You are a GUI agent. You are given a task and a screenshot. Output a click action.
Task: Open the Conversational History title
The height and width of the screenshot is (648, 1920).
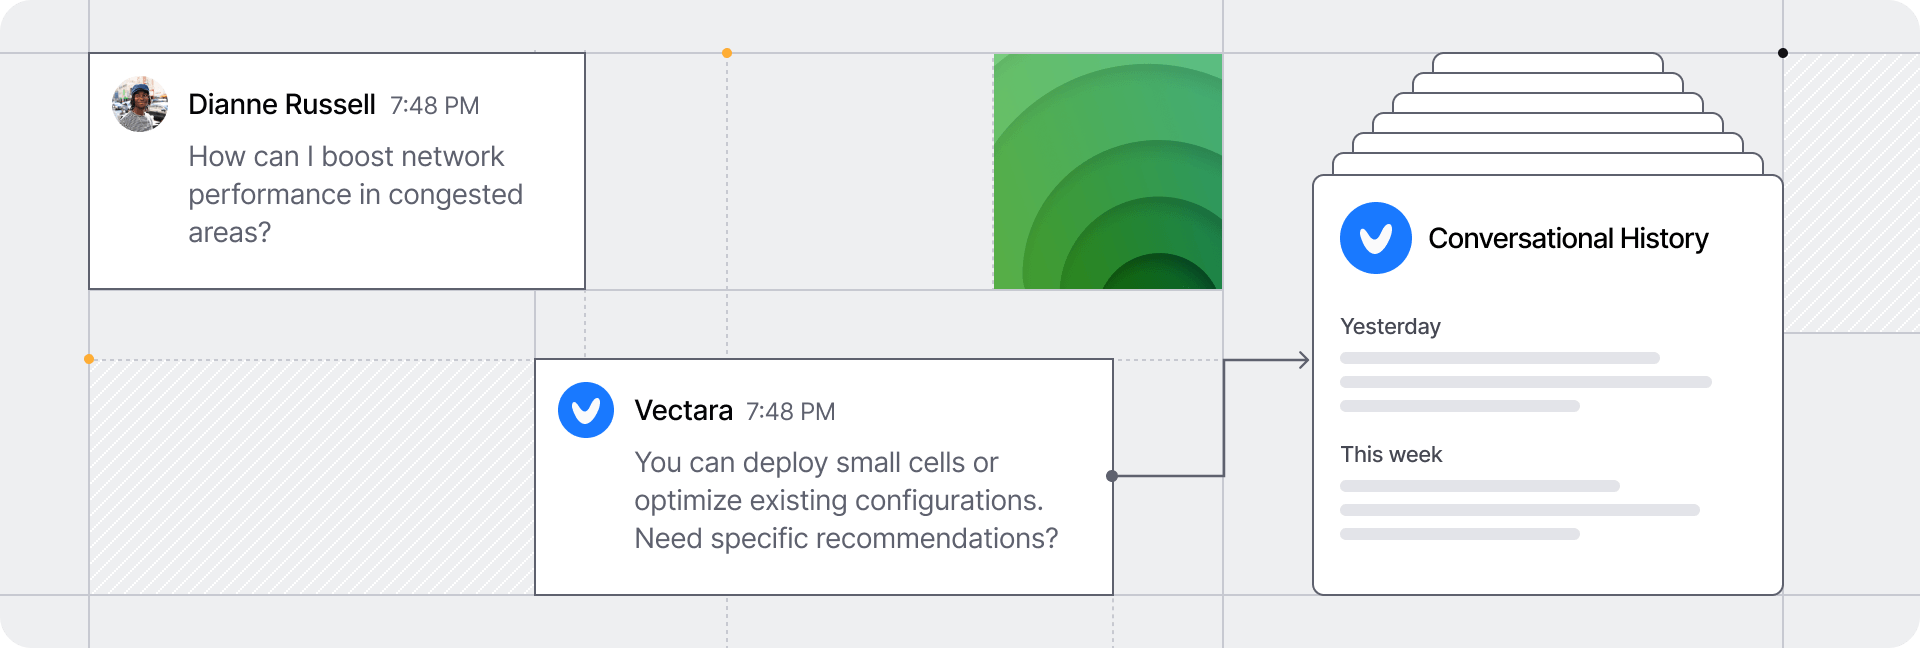pyautogui.click(x=1568, y=239)
